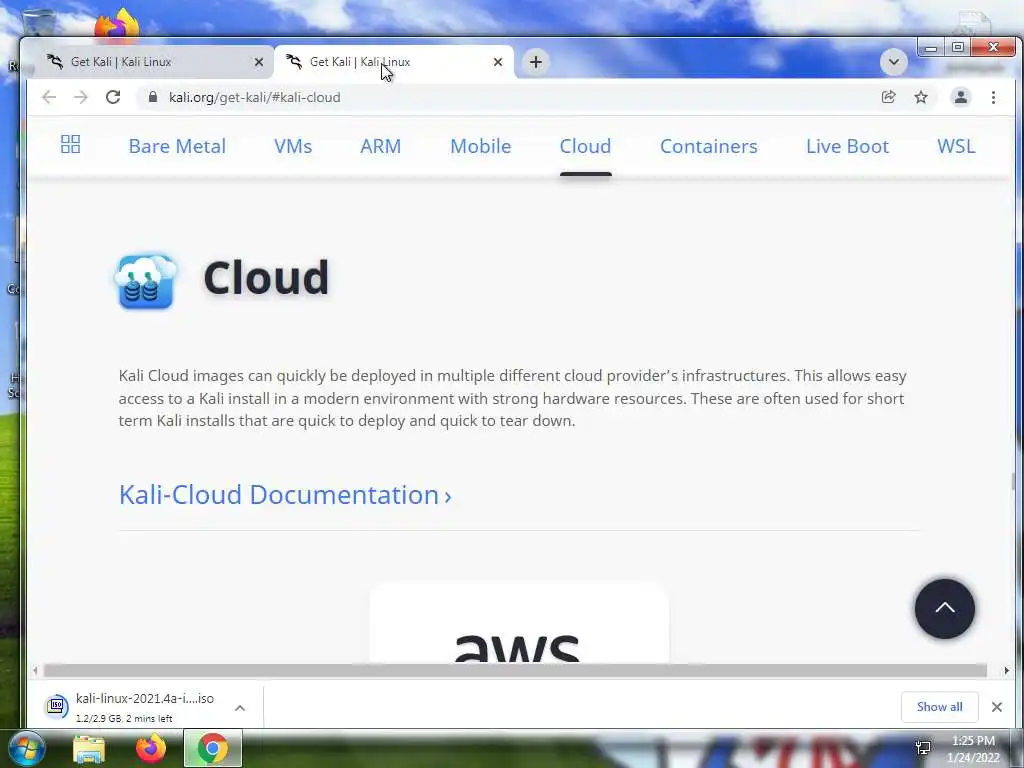The image size is (1024, 768).
Task: Click the browser forward arrow
Action: [81, 97]
